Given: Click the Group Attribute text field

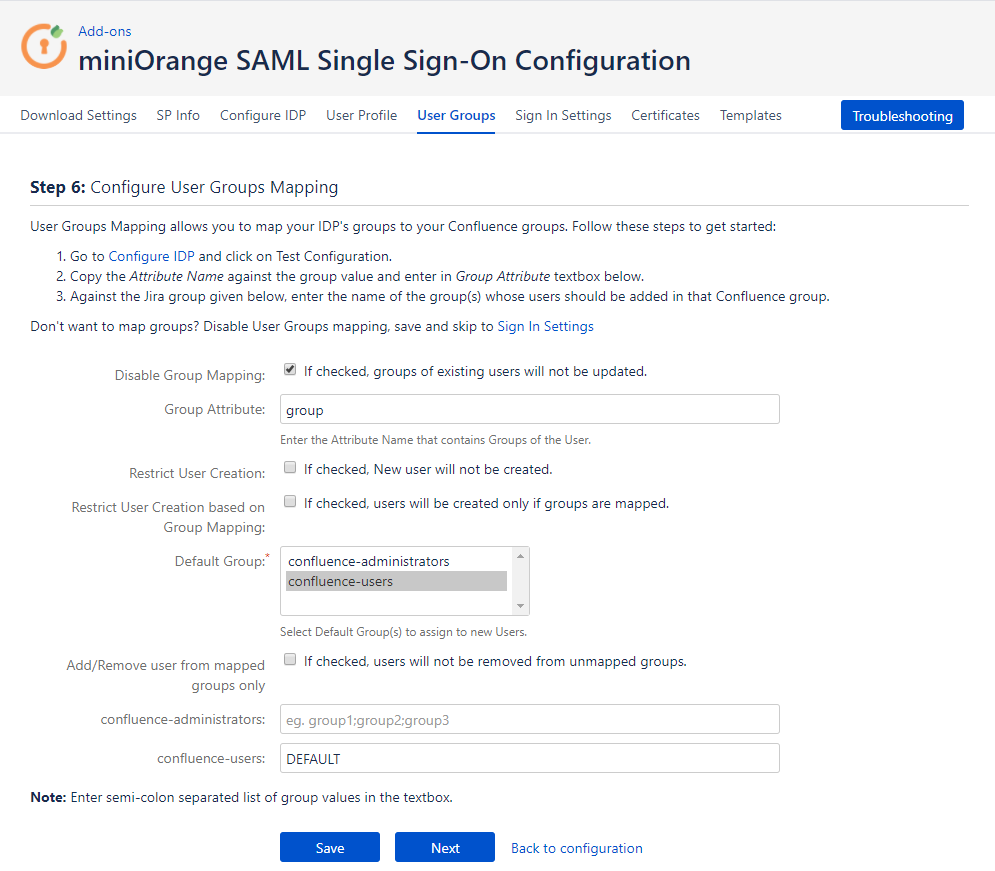Looking at the screenshot, I should point(530,410).
